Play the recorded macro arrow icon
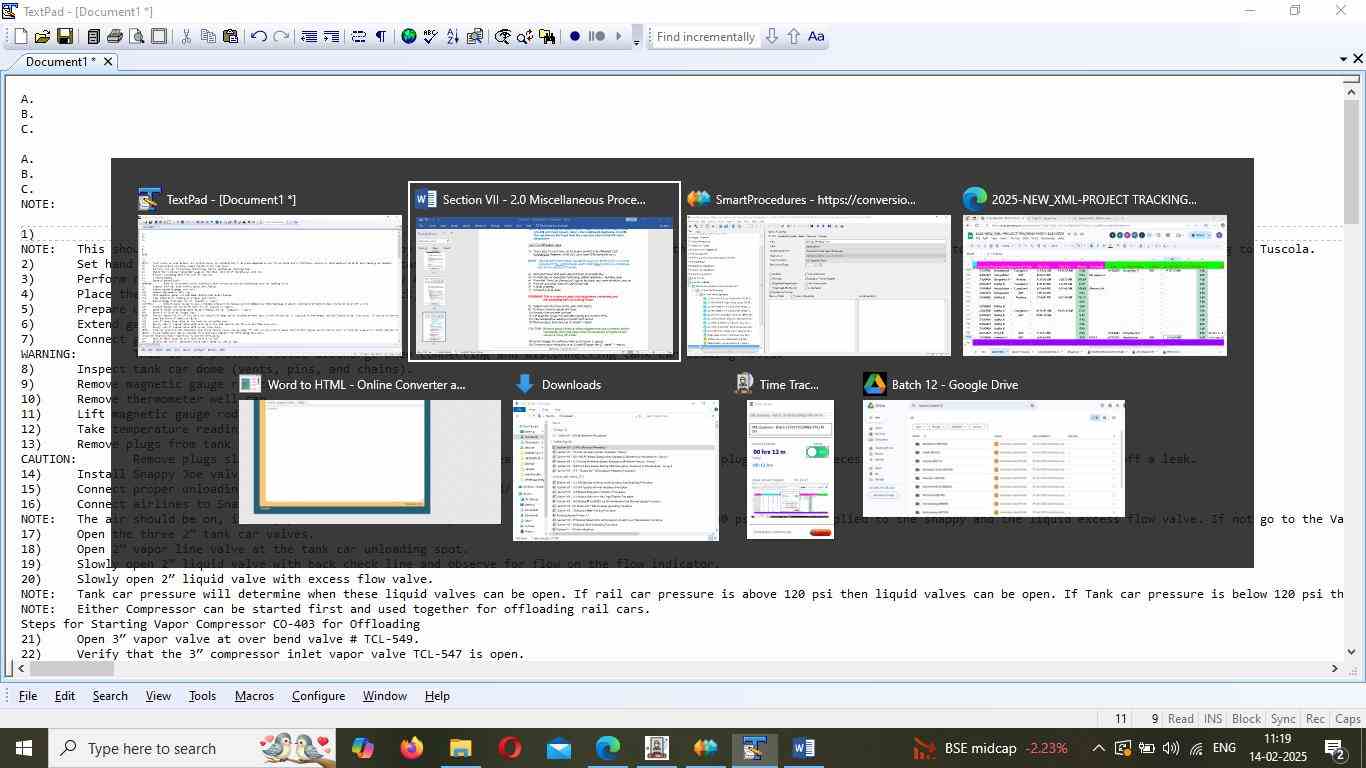 [619, 36]
